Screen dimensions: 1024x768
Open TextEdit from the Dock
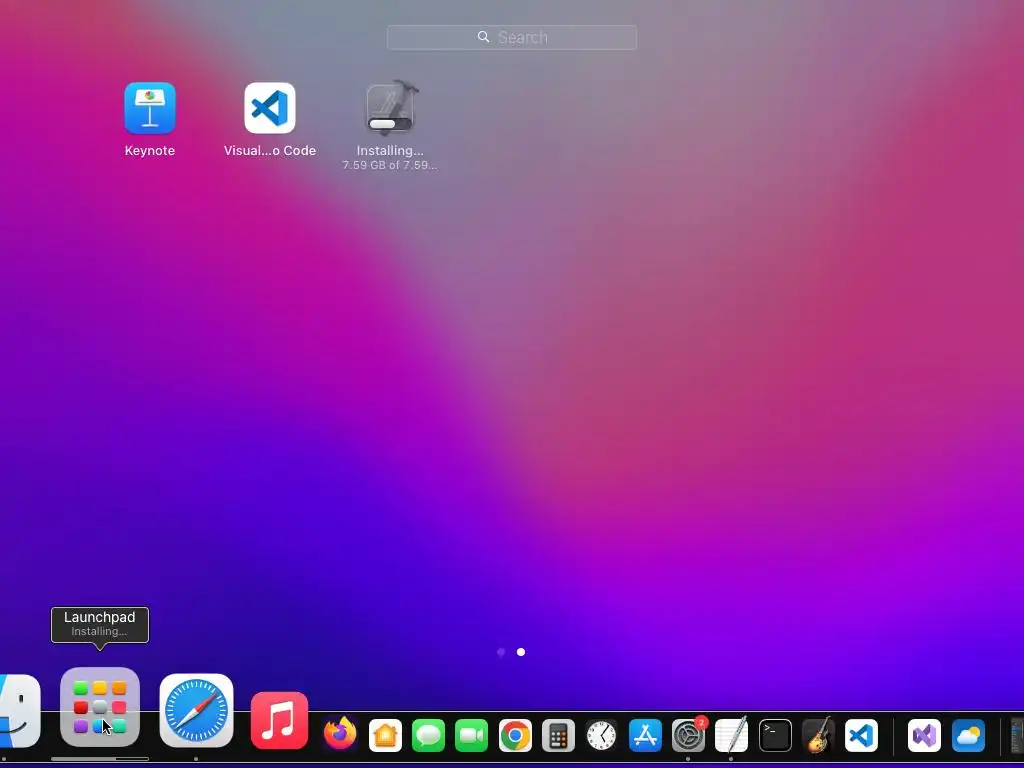[x=731, y=735]
